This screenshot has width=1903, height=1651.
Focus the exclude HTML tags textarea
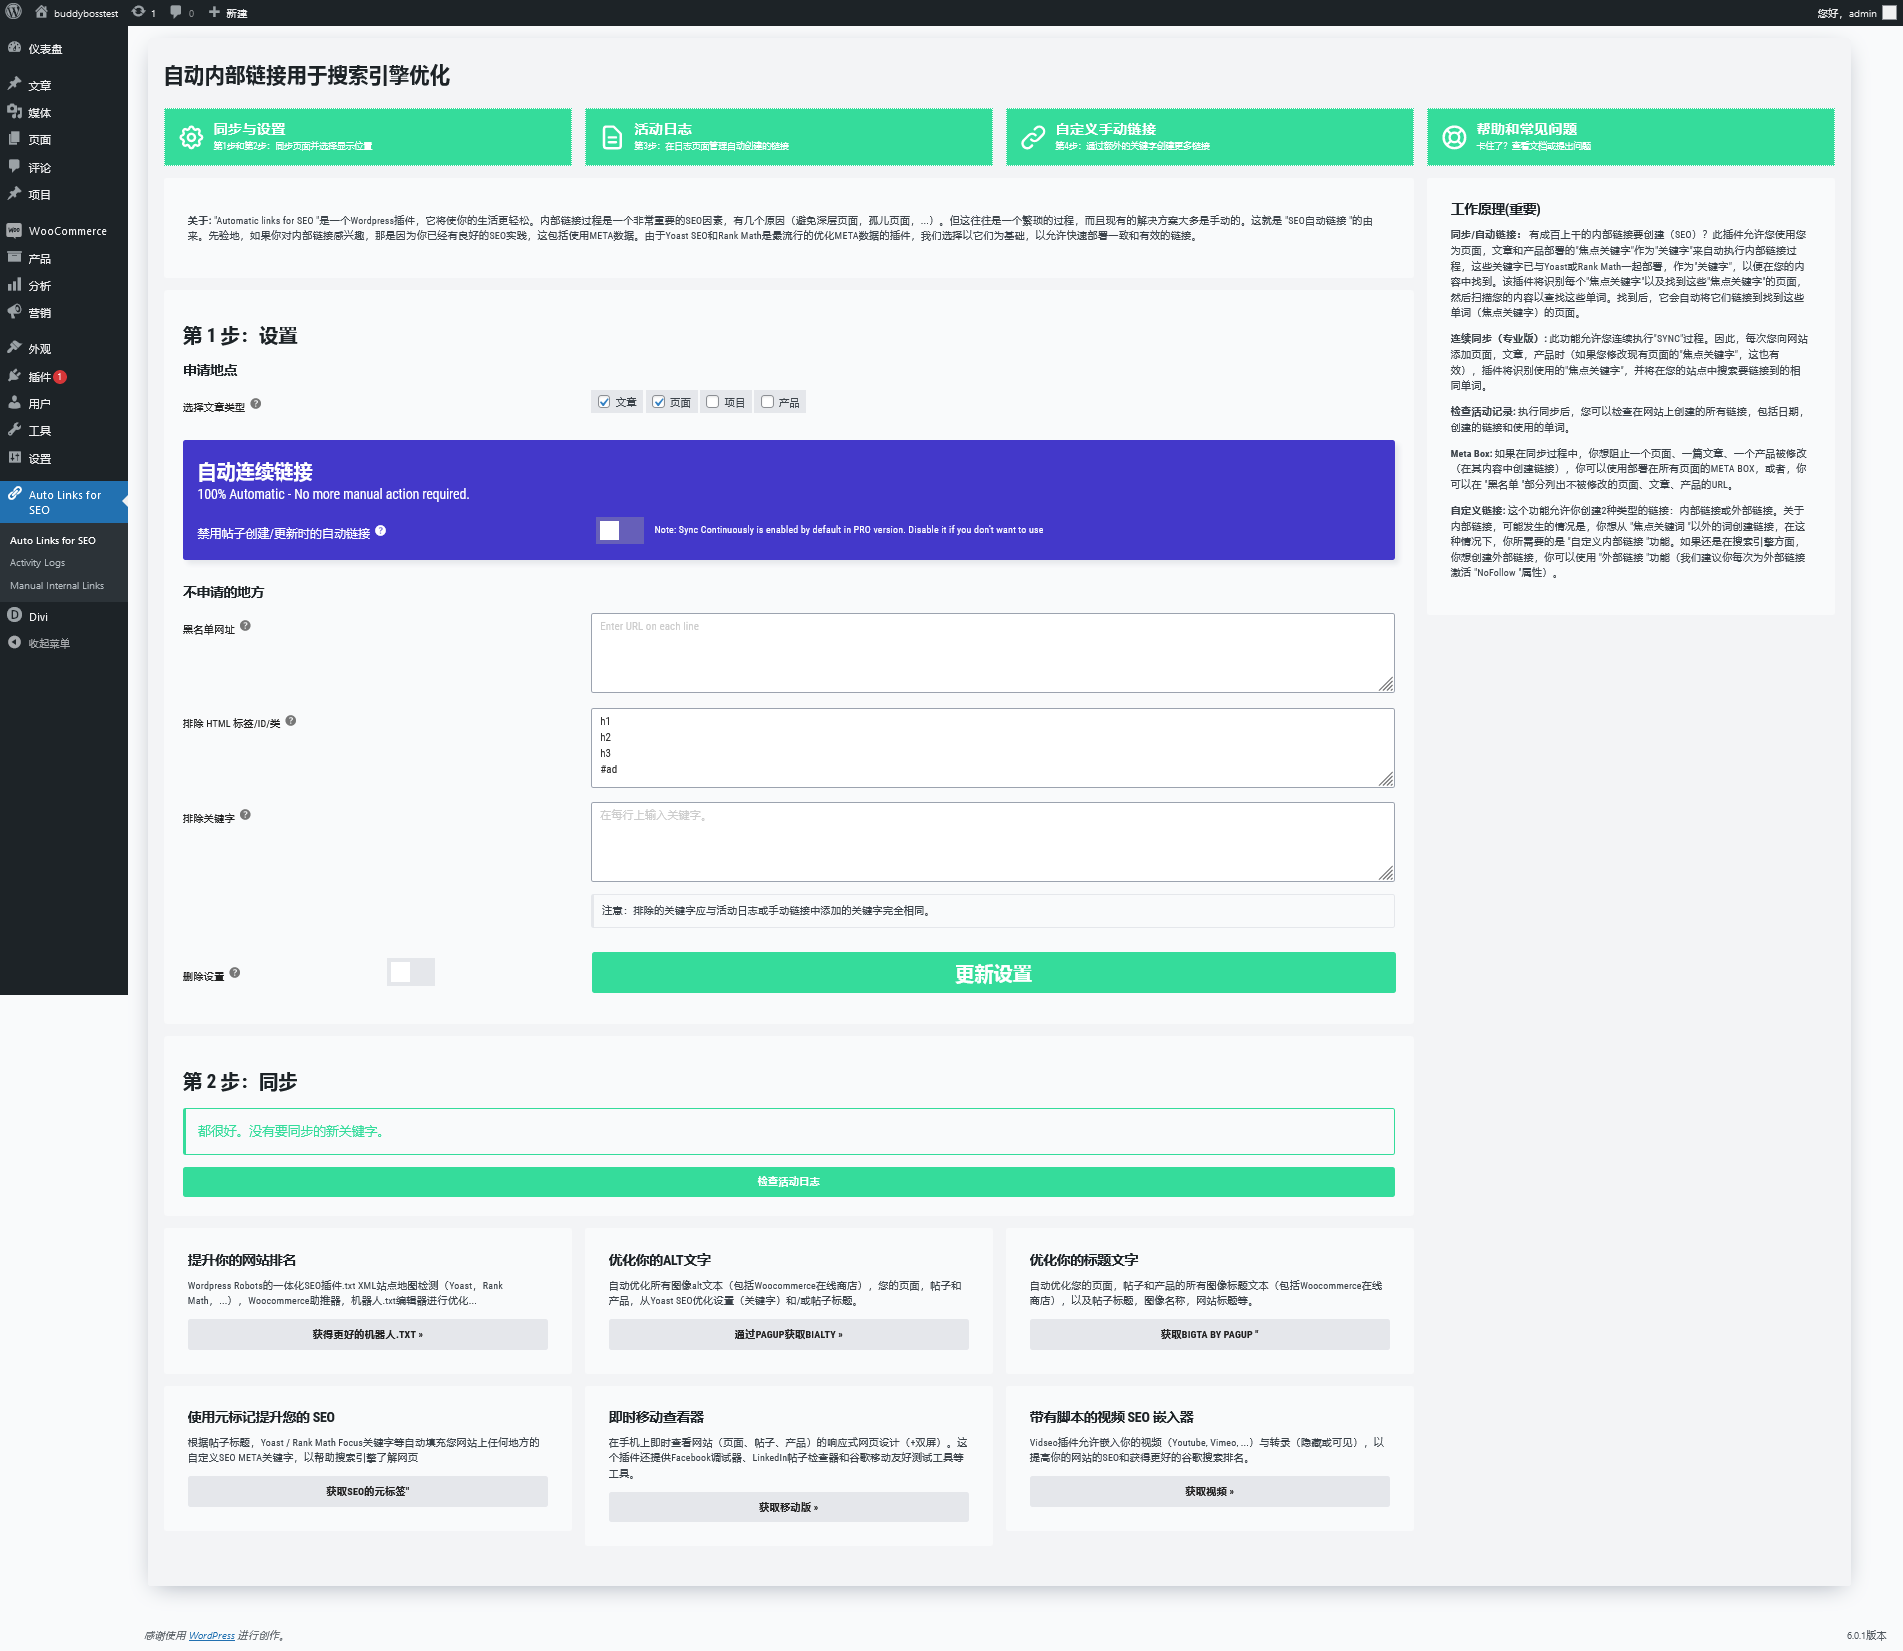993,748
